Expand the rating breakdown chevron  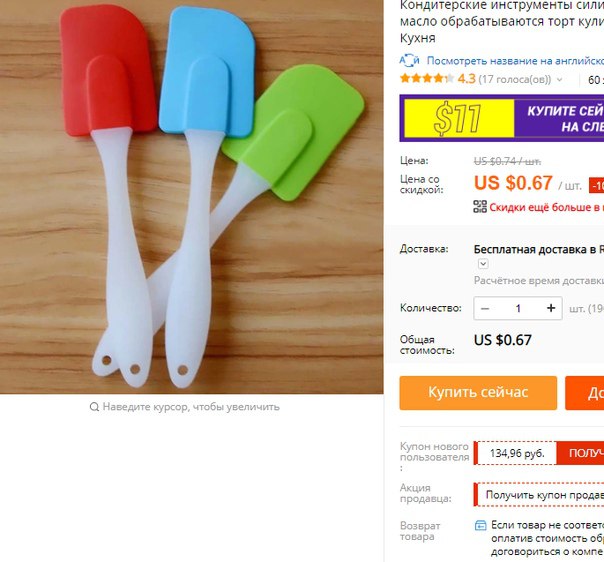point(559,80)
